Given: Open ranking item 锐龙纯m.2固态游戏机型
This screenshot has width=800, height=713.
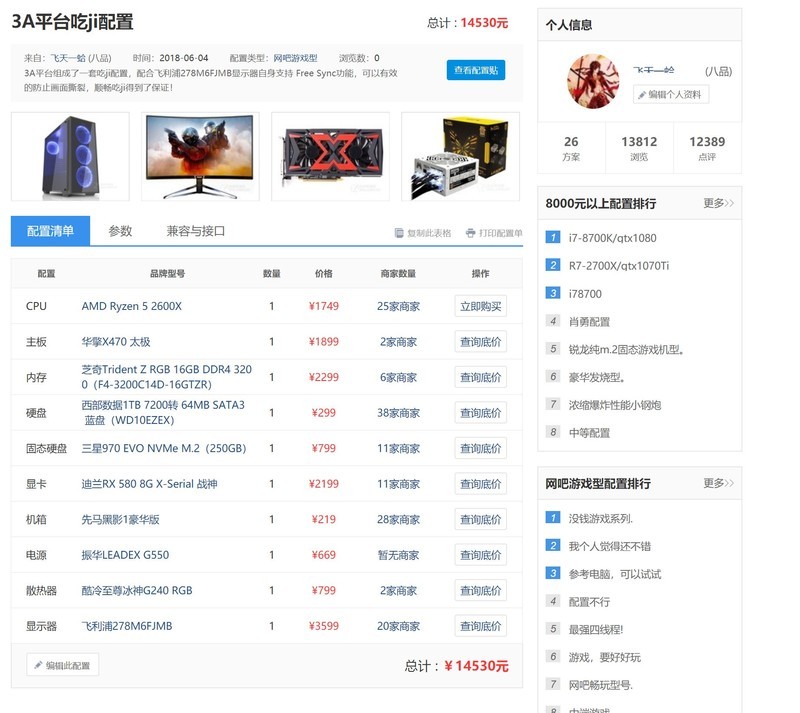Looking at the screenshot, I should [x=626, y=349].
